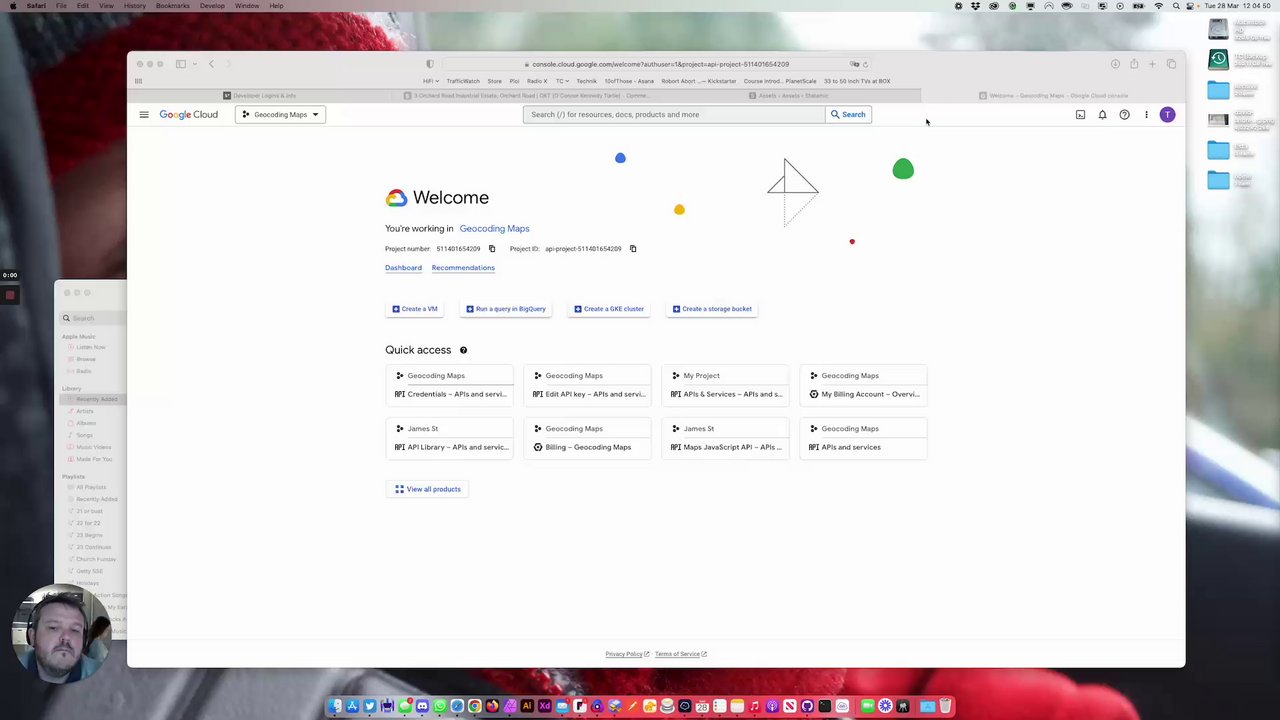The image size is (1280, 720).
Task: Open My Project APIs & Services card
Action: coord(726,385)
